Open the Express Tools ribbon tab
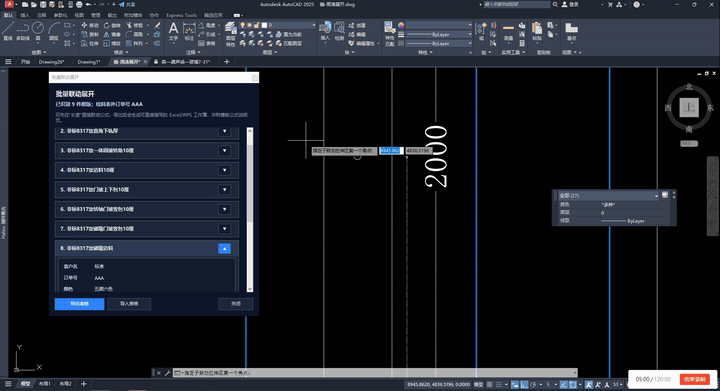 click(181, 15)
